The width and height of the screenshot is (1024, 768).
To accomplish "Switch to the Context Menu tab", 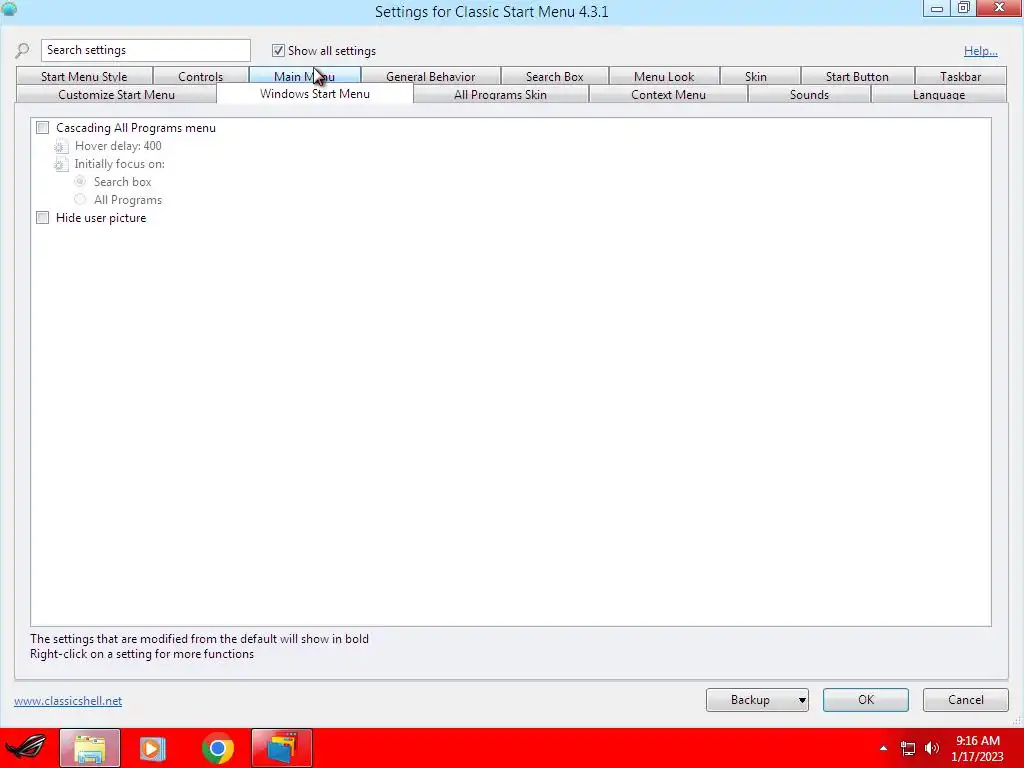I will pos(668,95).
